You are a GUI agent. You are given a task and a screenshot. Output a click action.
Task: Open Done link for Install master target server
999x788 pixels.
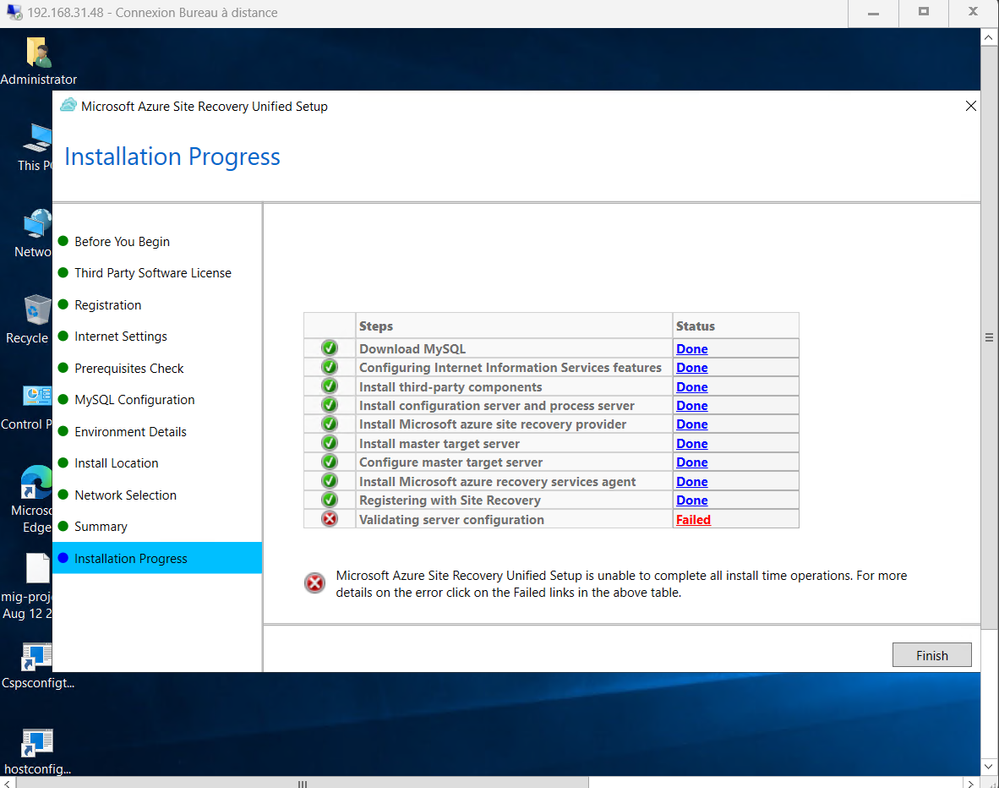692,443
